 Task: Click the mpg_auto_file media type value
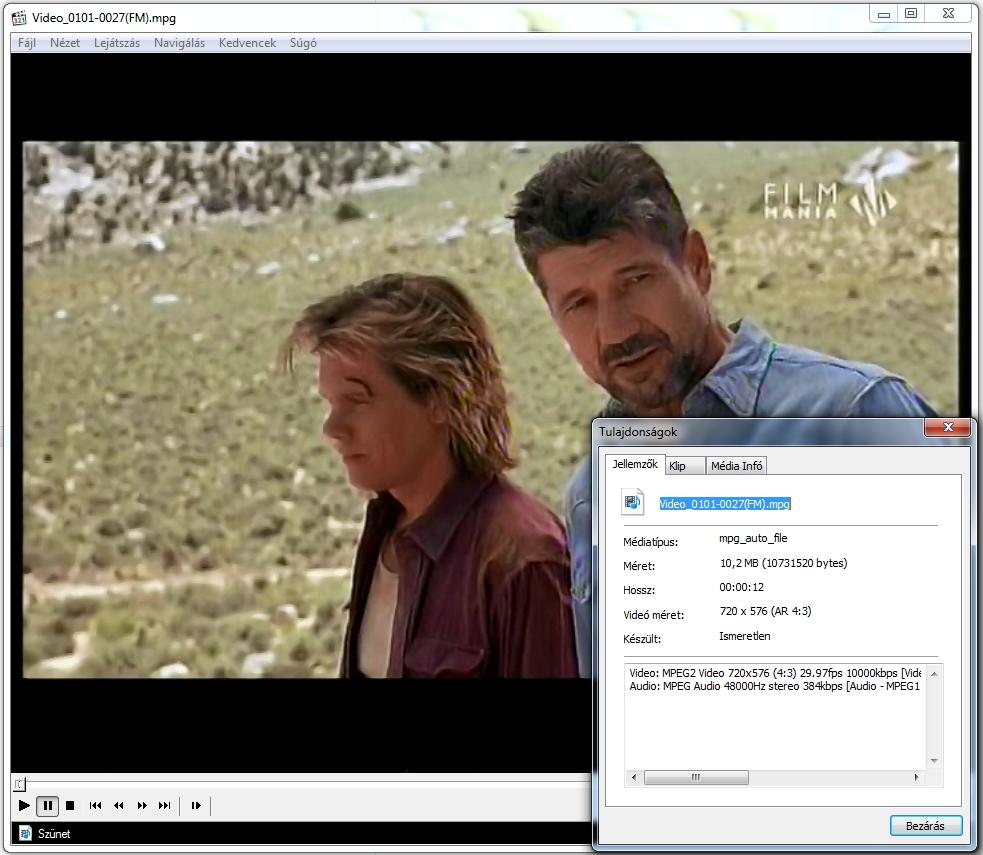coord(753,538)
